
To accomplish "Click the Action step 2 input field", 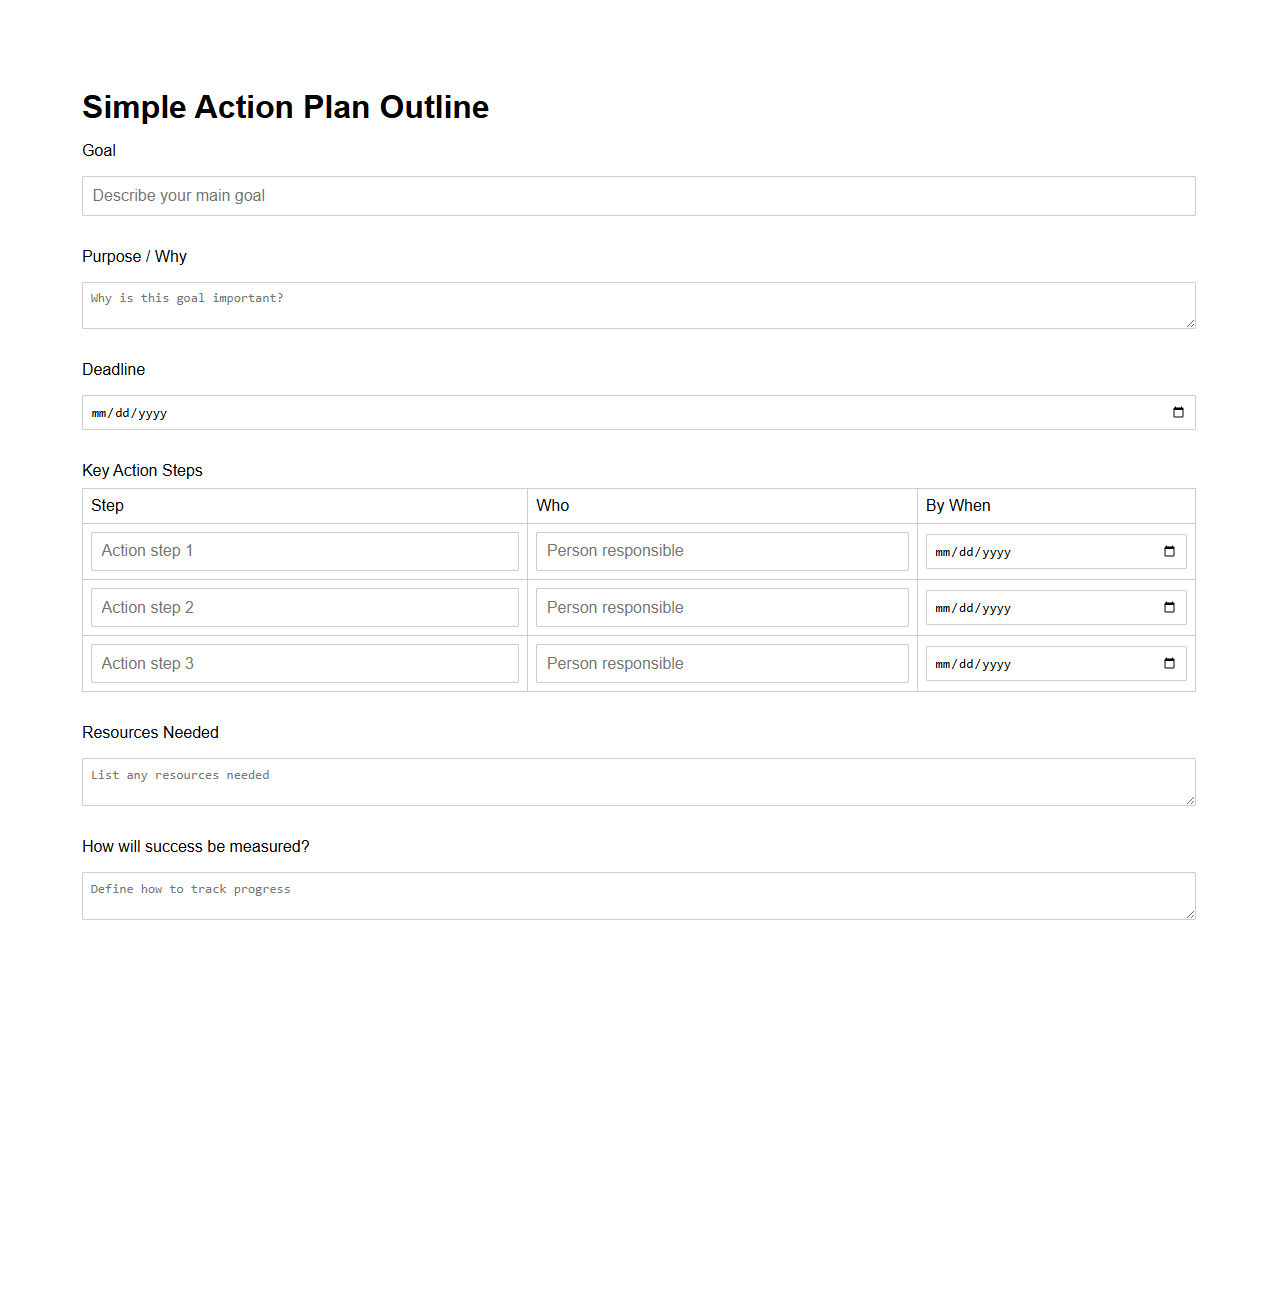I will click(304, 607).
